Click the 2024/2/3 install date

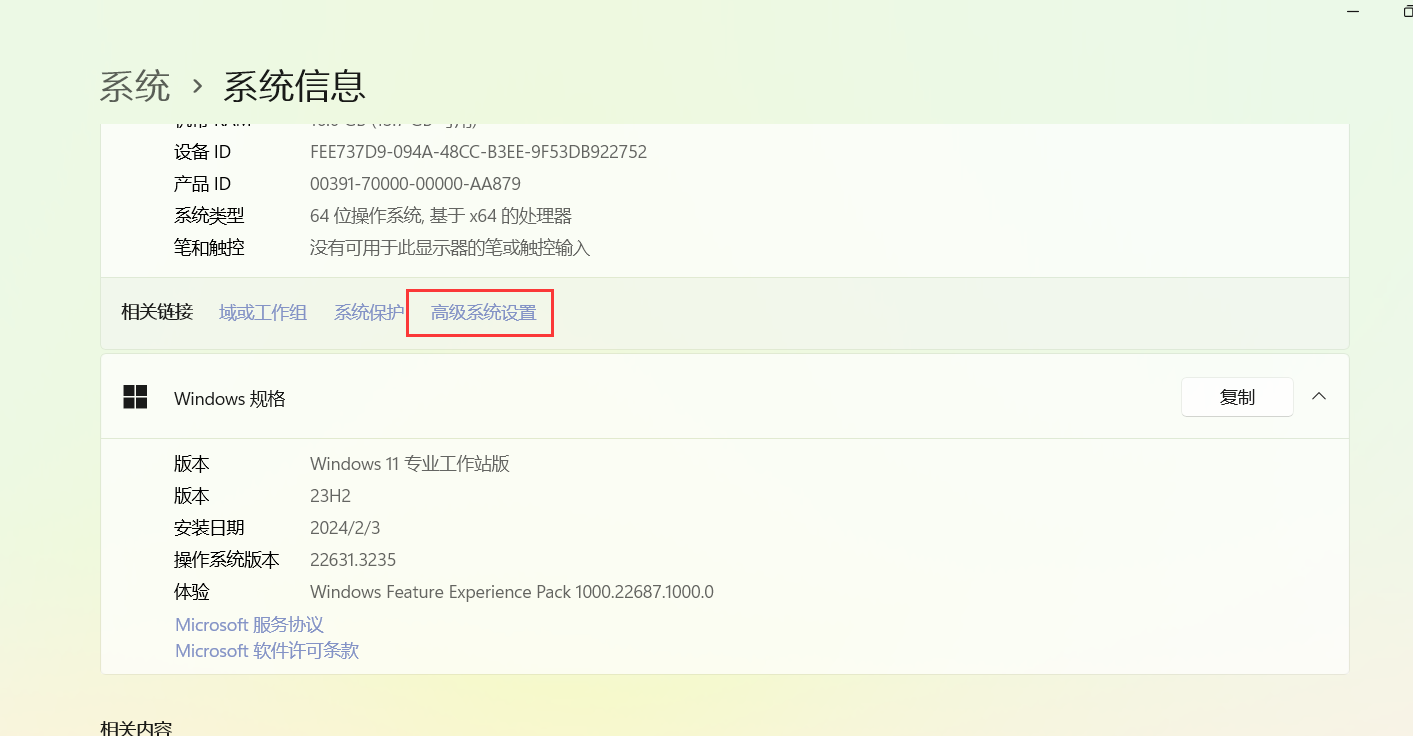(x=345, y=528)
